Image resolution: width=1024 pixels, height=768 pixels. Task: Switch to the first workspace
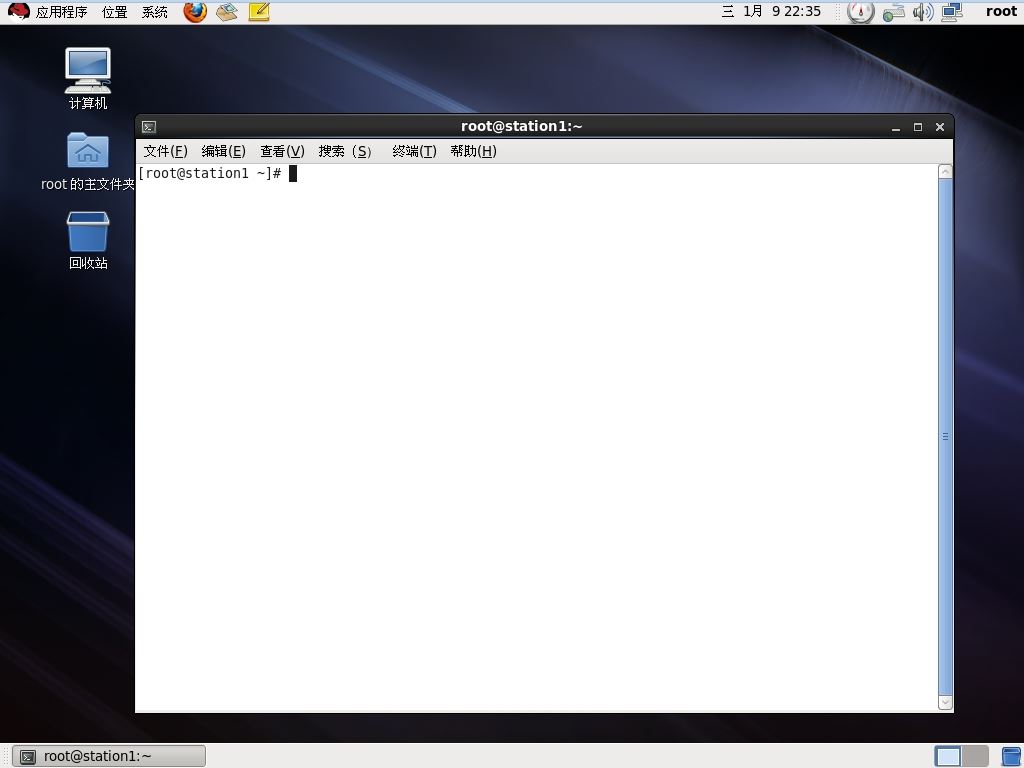(x=948, y=756)
